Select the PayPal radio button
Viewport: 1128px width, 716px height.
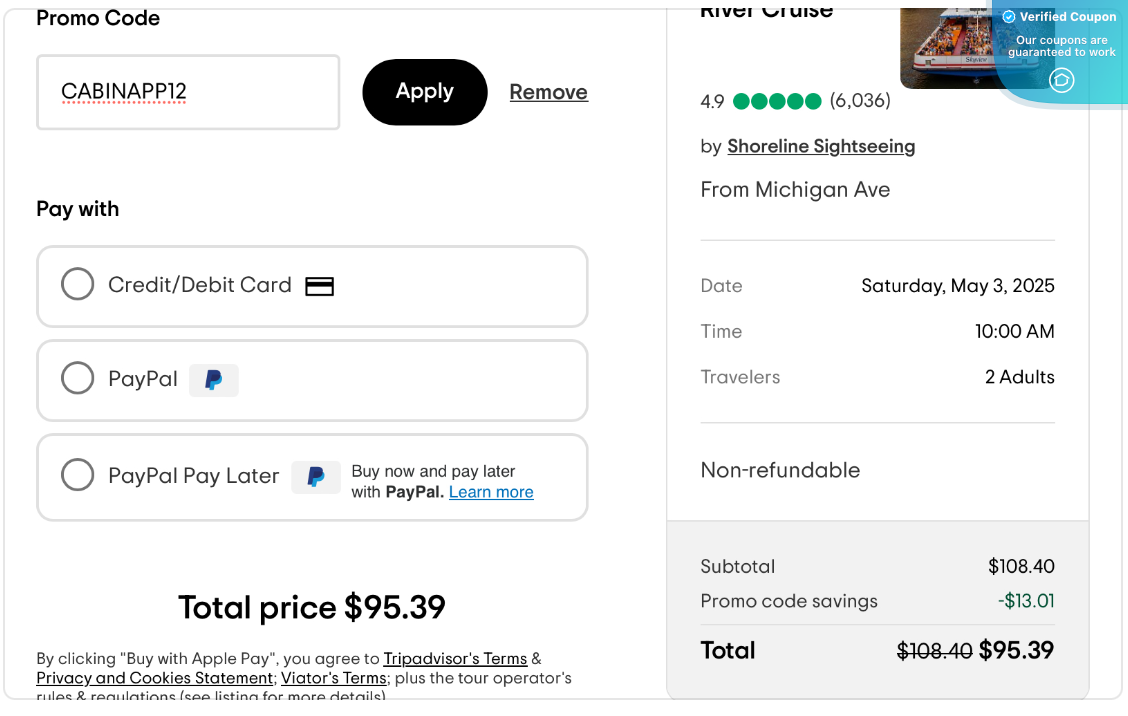coord(78,378)
